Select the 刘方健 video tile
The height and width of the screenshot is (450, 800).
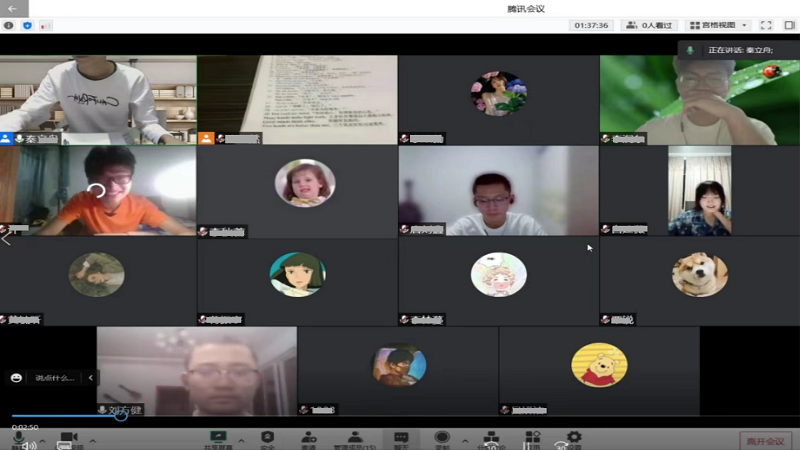[x=197, y=371]
